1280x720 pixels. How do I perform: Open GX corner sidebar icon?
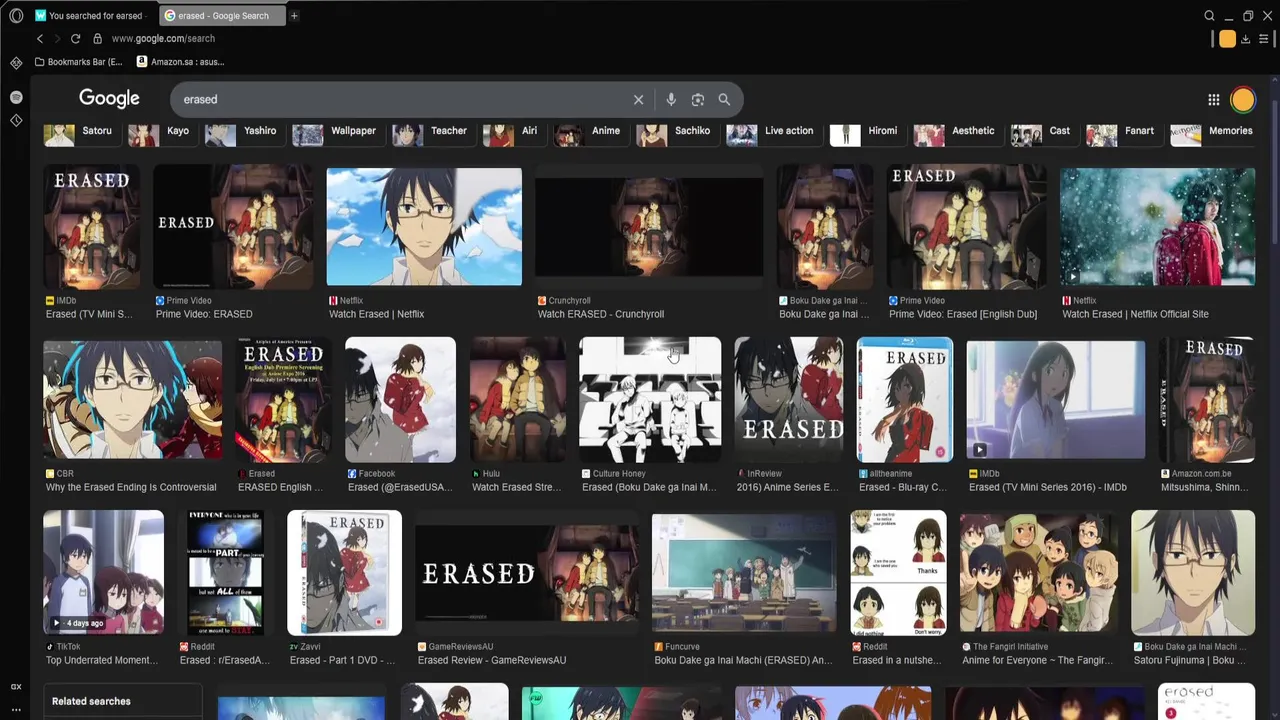(x=16, y=687)
